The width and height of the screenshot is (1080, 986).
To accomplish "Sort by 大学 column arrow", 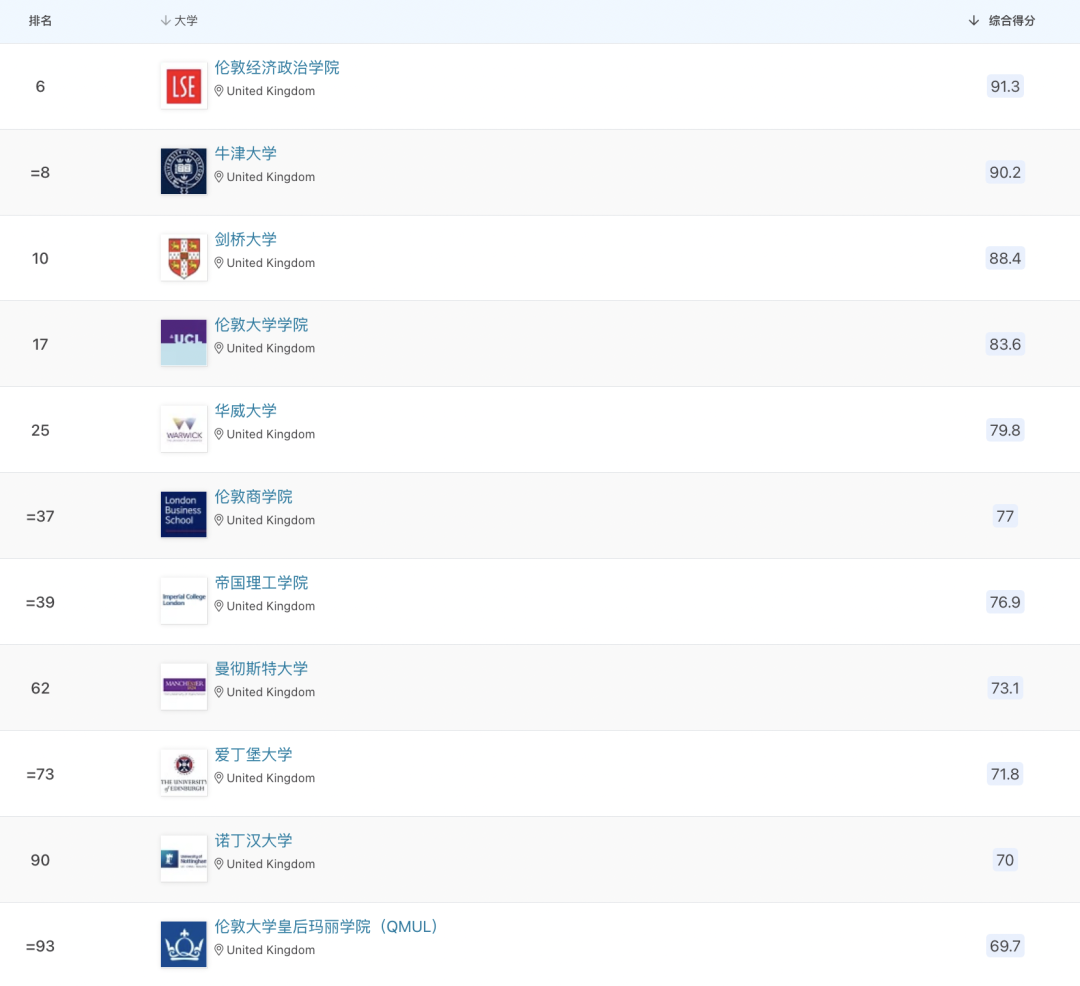I will [x=165, y=21].
